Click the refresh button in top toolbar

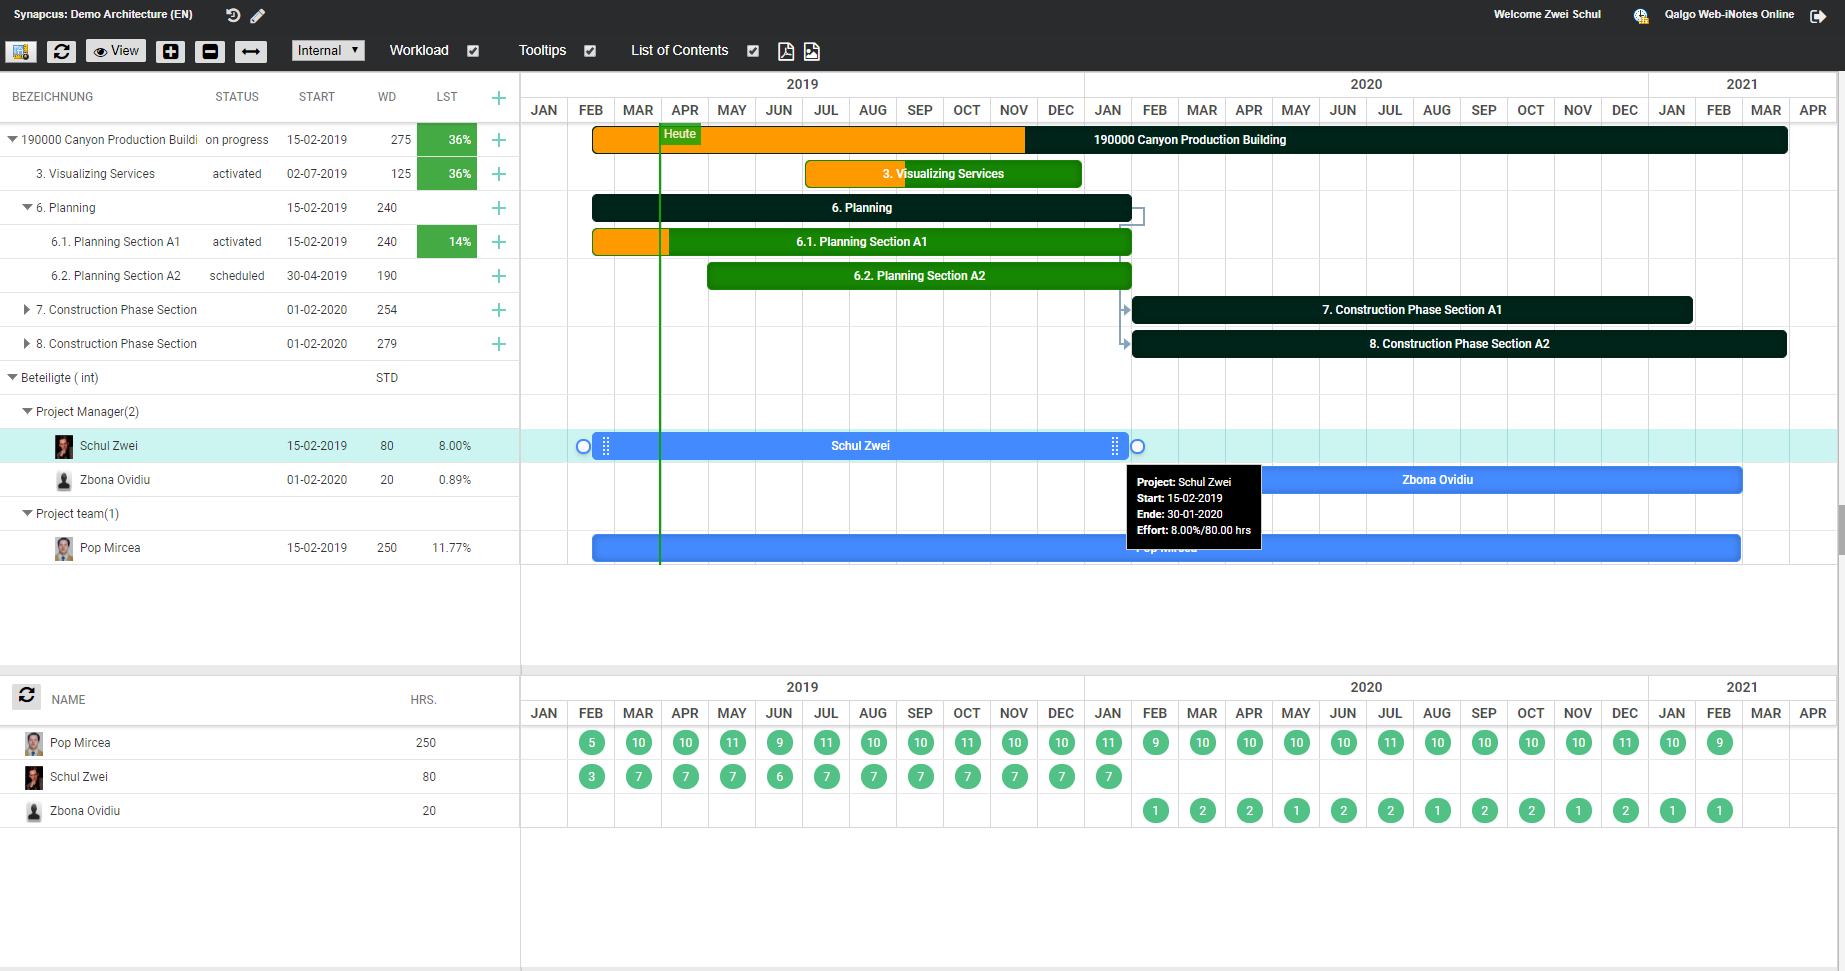tap(61, 51)
